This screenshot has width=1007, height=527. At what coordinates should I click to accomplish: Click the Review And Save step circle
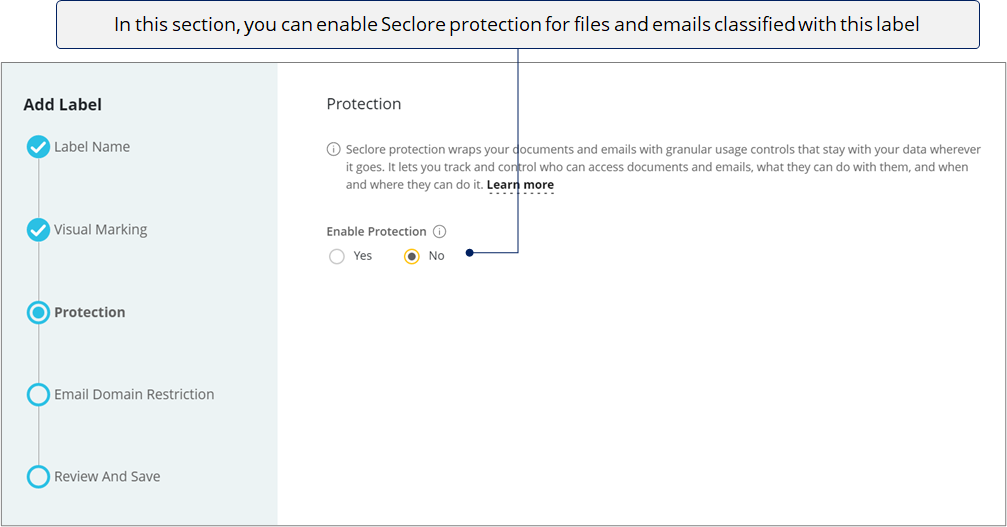(x=39, y=477)
